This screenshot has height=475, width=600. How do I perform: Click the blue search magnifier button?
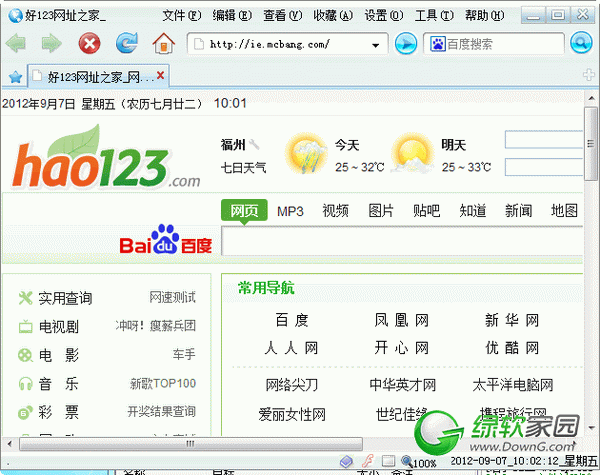coord(581,43)
